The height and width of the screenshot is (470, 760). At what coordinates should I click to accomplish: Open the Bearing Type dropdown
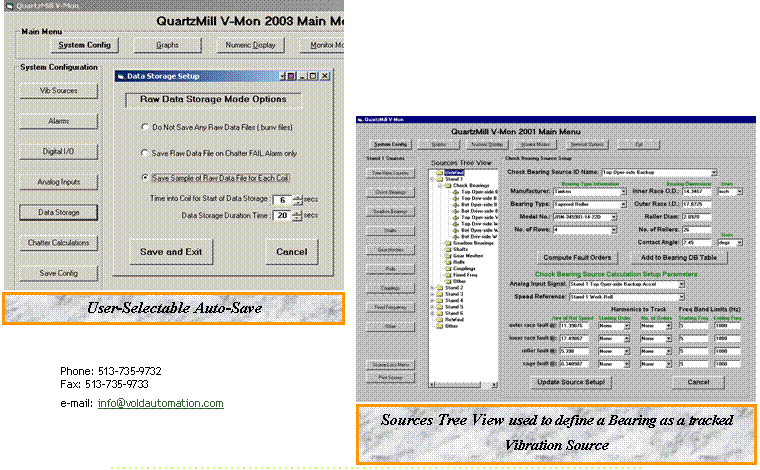623,204
